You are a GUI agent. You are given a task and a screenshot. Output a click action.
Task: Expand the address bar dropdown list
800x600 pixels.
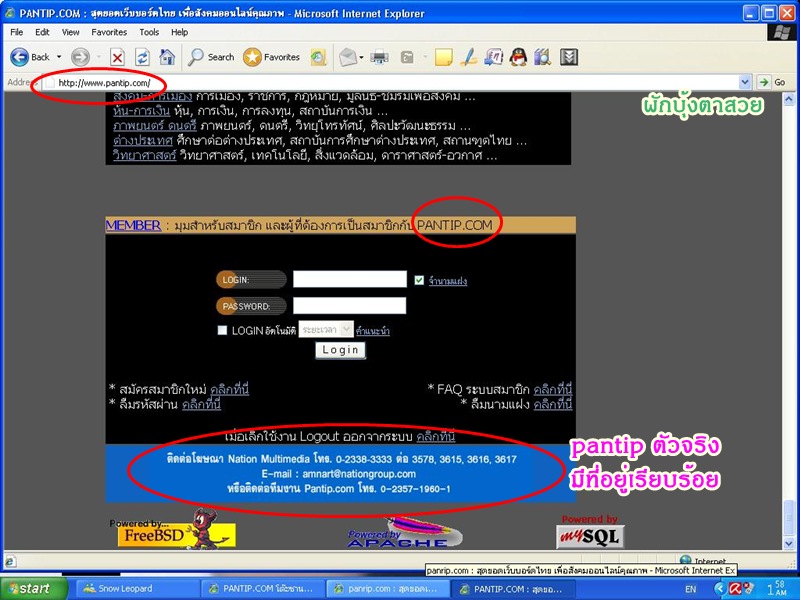745,82
